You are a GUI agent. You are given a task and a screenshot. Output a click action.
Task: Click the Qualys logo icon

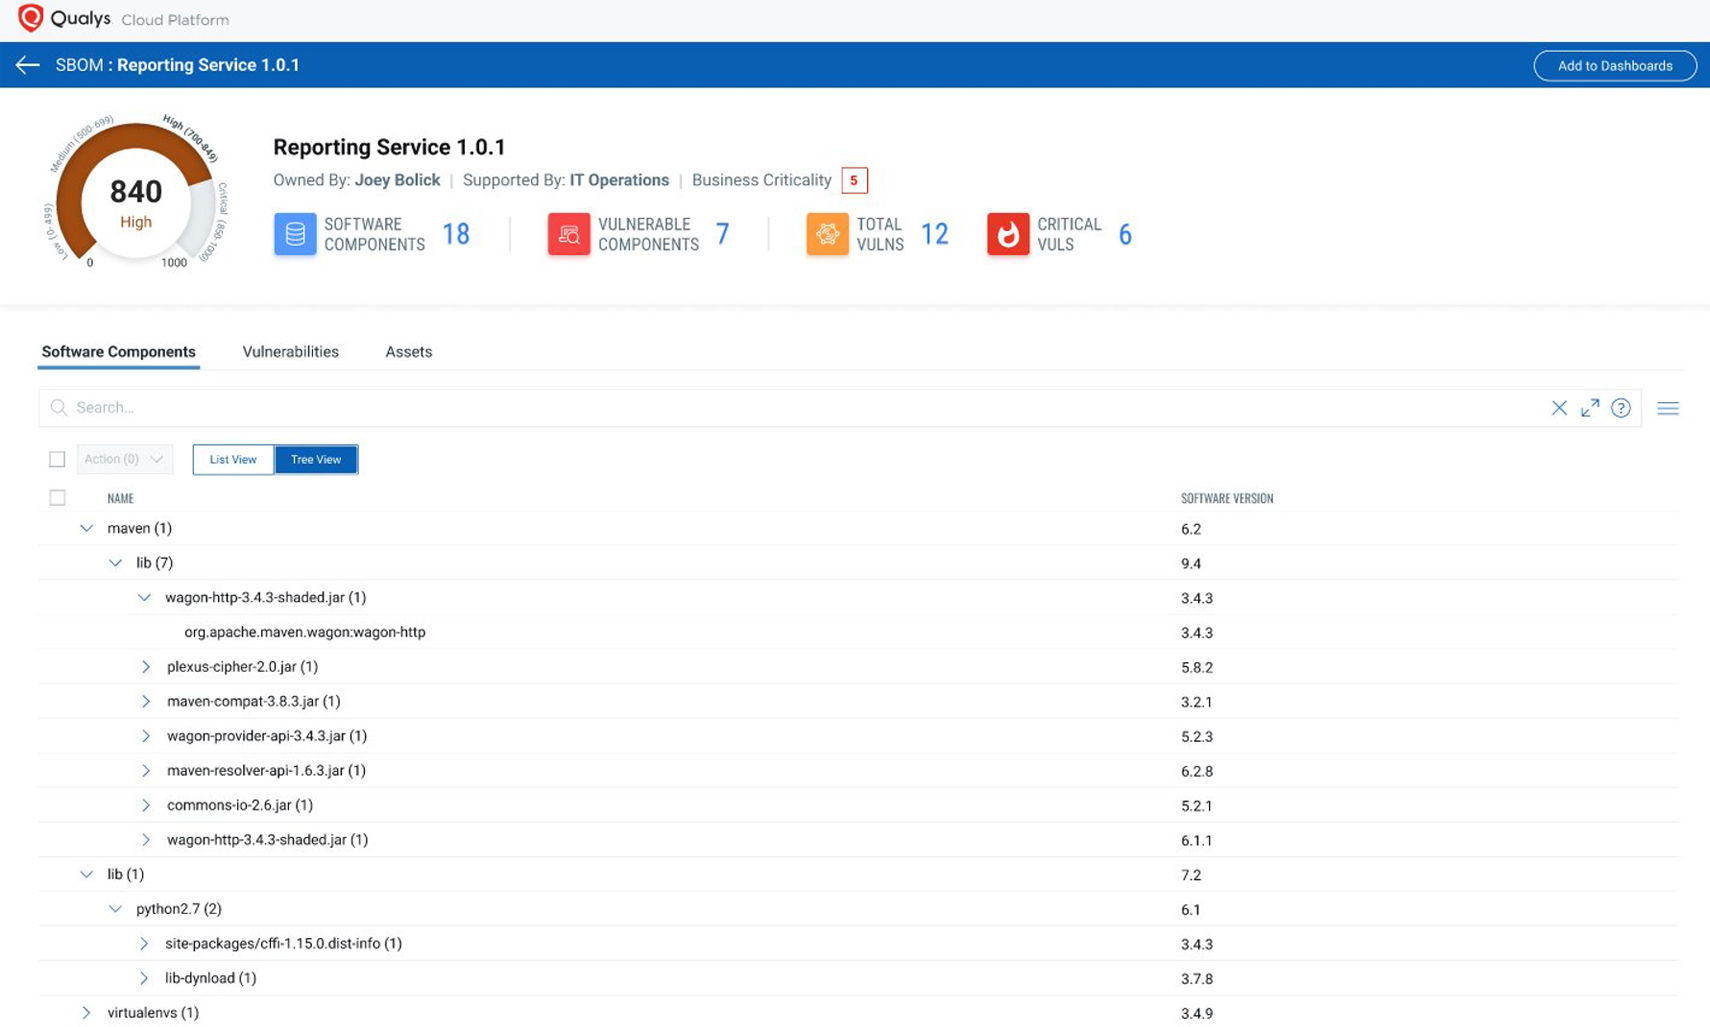click(30, 19)
